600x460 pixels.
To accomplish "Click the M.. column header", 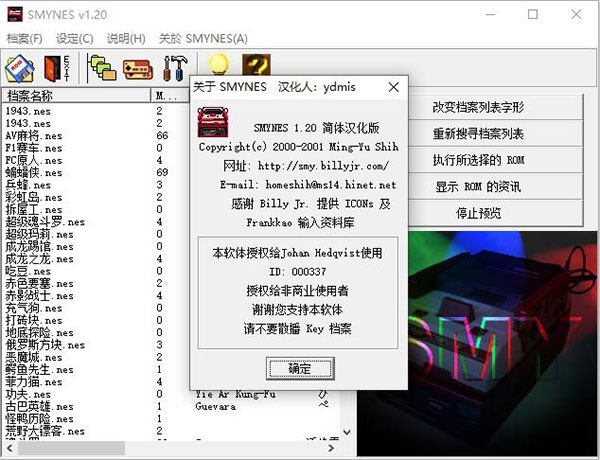I will coord(170,95).
